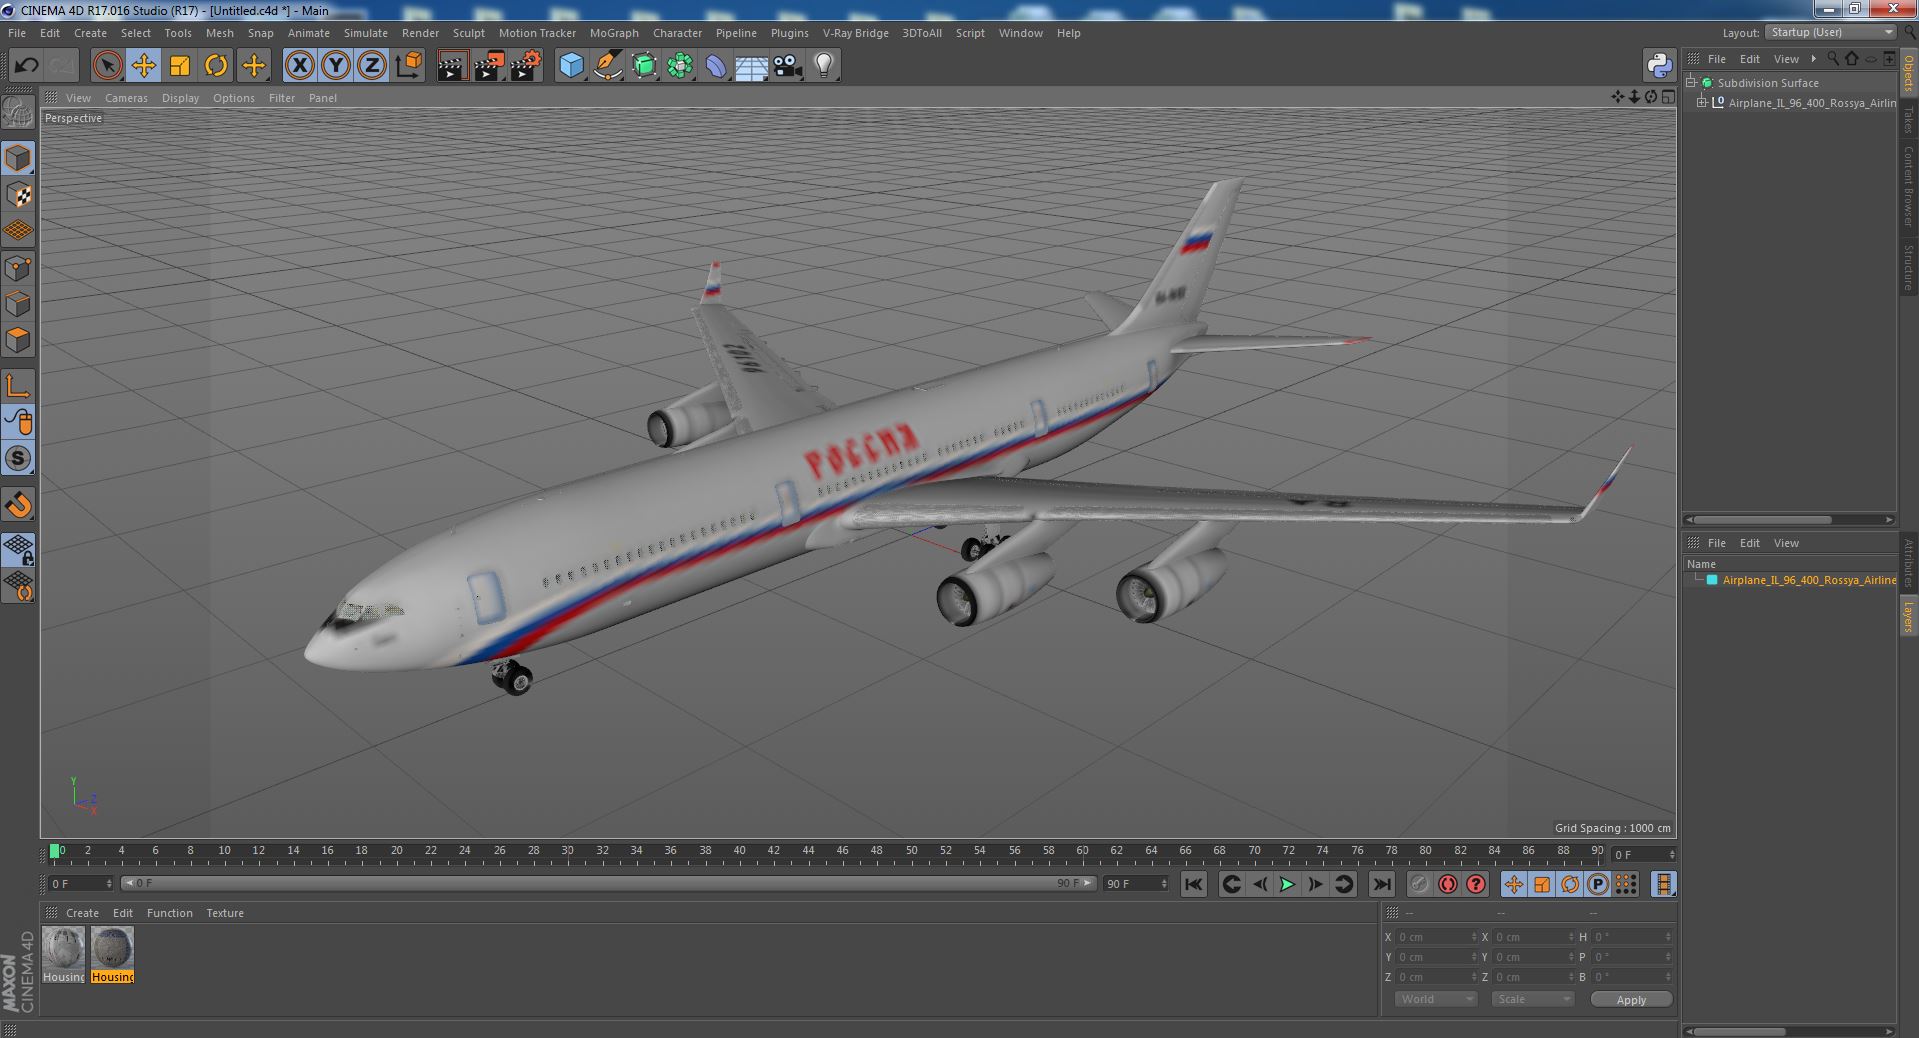Toggle X axis lock
This screenshot has height=1038, width=1919.
pyautogui.click(x=299, y=66)
